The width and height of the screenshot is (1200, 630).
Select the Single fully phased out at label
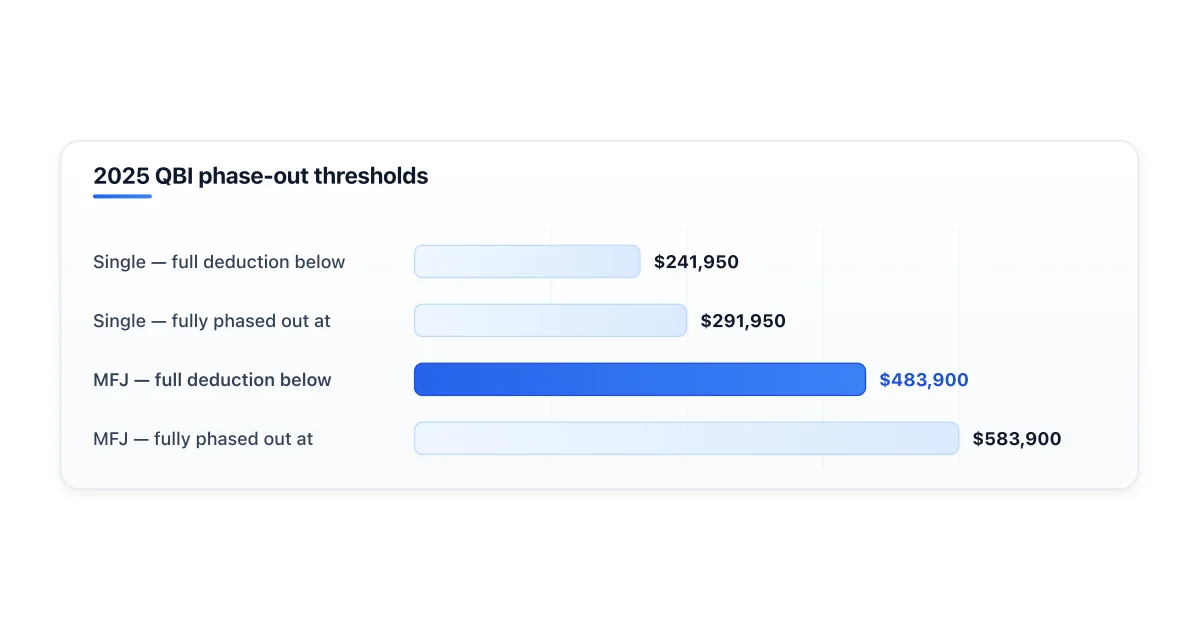pos(212,321)
